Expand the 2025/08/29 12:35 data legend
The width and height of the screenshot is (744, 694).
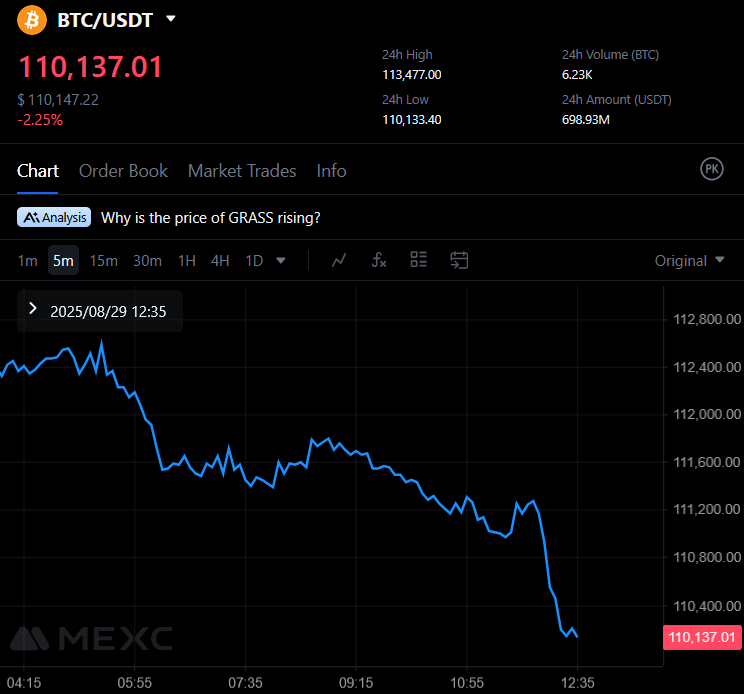click(33, 310)
